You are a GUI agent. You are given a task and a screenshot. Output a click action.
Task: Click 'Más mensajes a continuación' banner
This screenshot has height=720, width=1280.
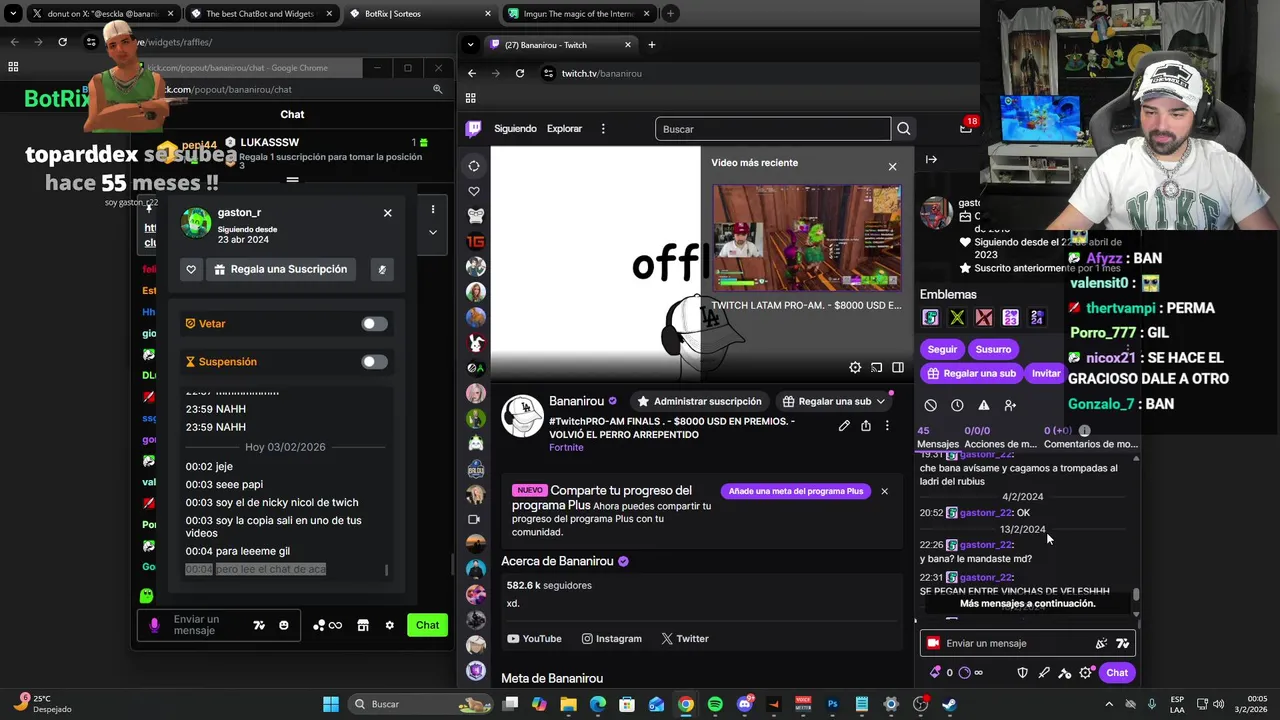tap(1028, 604)
